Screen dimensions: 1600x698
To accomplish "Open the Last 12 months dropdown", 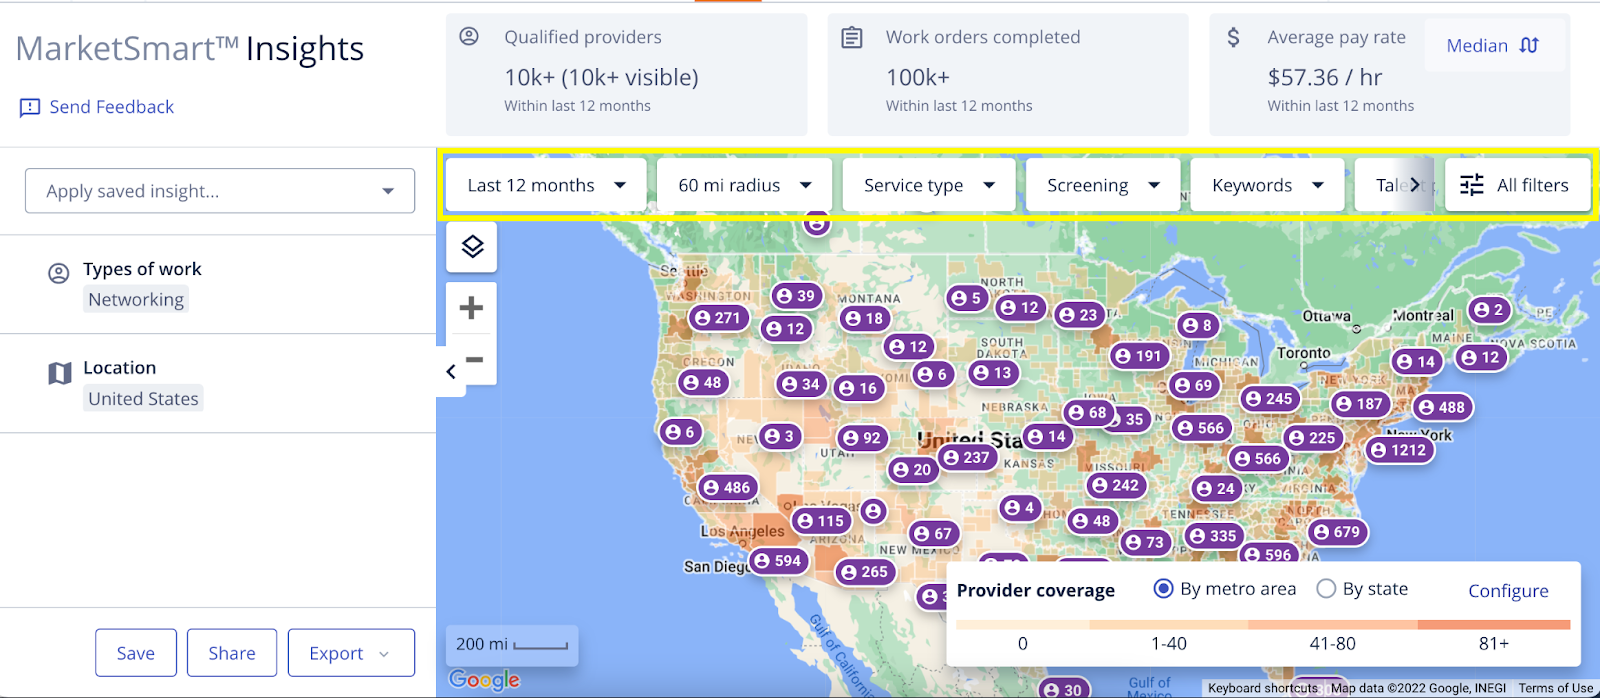I will click(x=546, y=185).
